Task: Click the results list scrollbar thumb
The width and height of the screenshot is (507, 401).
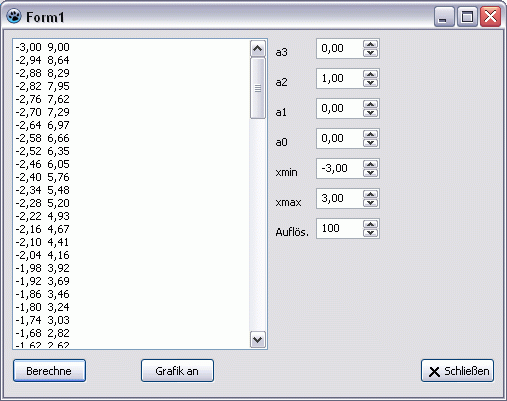Action: 258,88
